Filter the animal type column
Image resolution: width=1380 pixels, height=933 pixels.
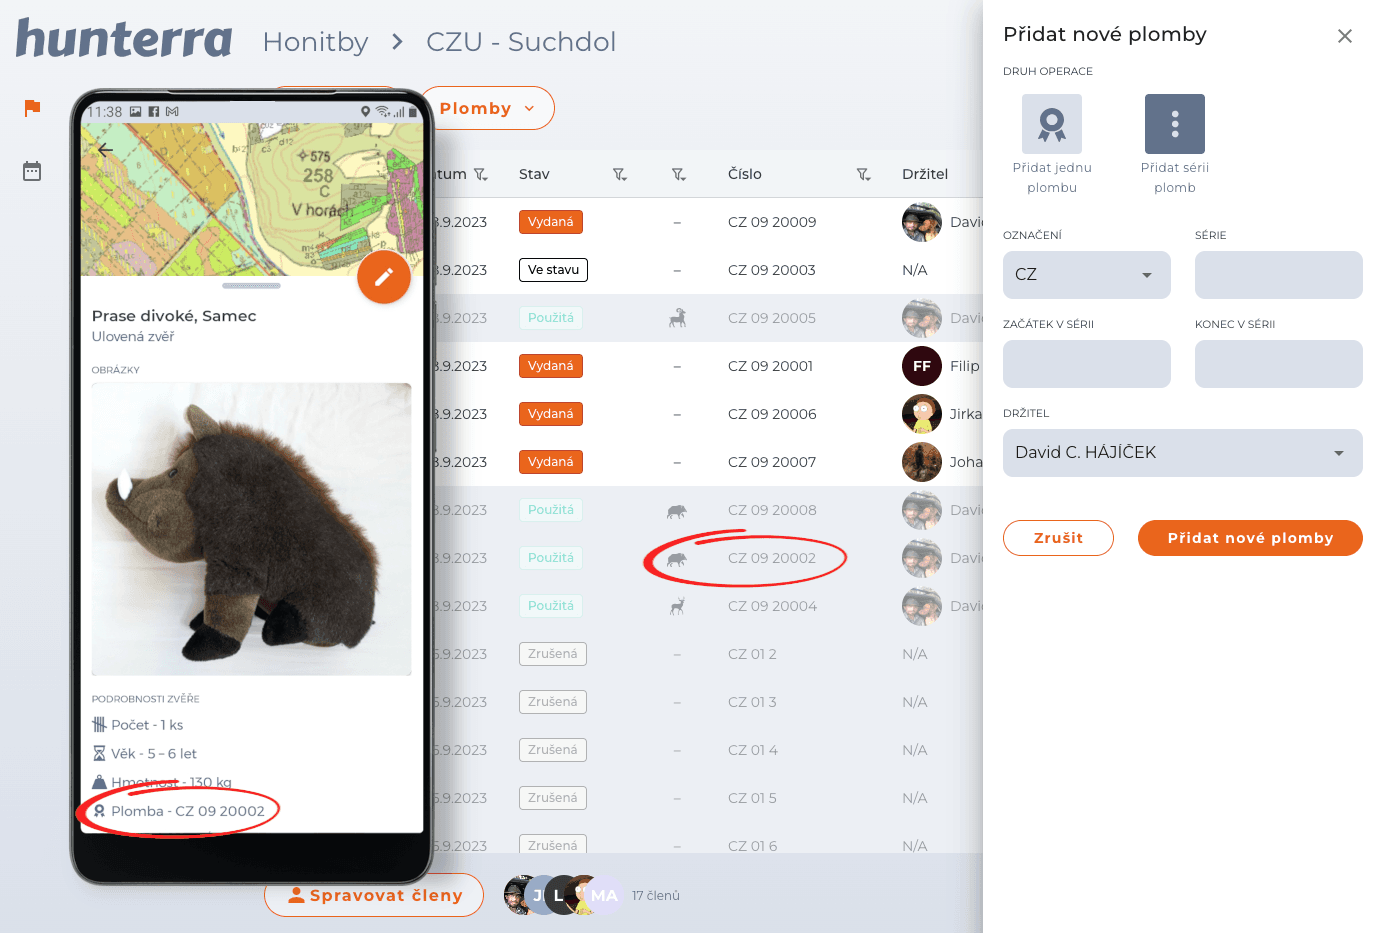click(x=679, y=175)
